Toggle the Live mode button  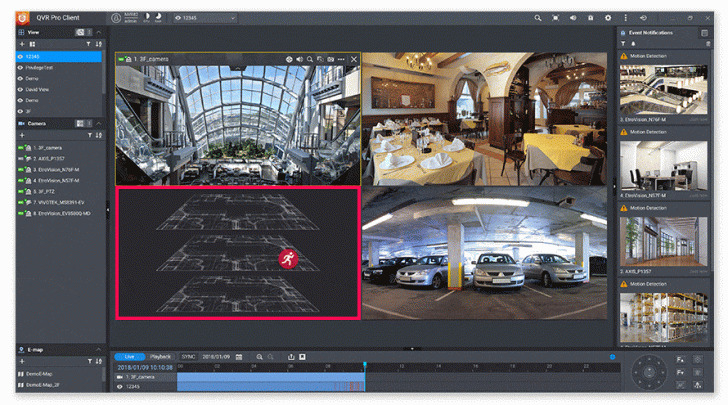[129, 356]
